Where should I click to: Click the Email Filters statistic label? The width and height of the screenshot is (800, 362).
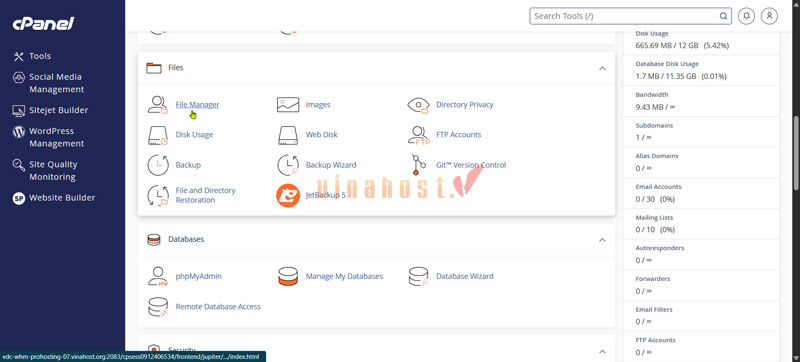[x=655, y=309]
